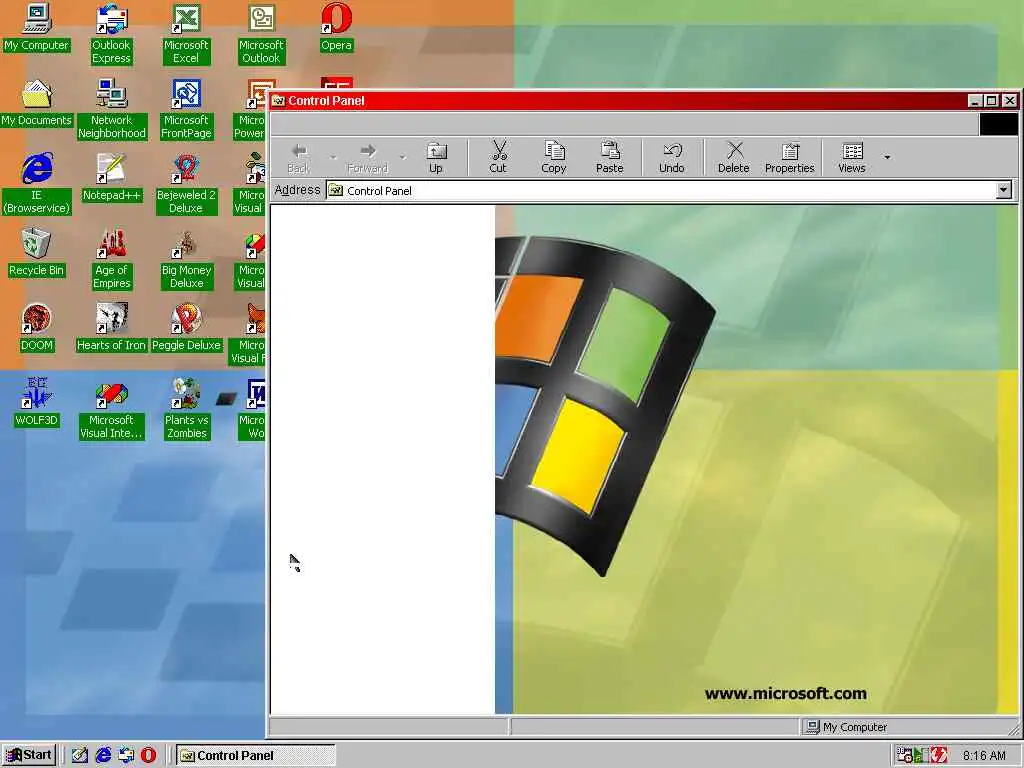Click the Paste clipboard toolbar button
This screenshot has height=768, width=1024.
[609, 157]
